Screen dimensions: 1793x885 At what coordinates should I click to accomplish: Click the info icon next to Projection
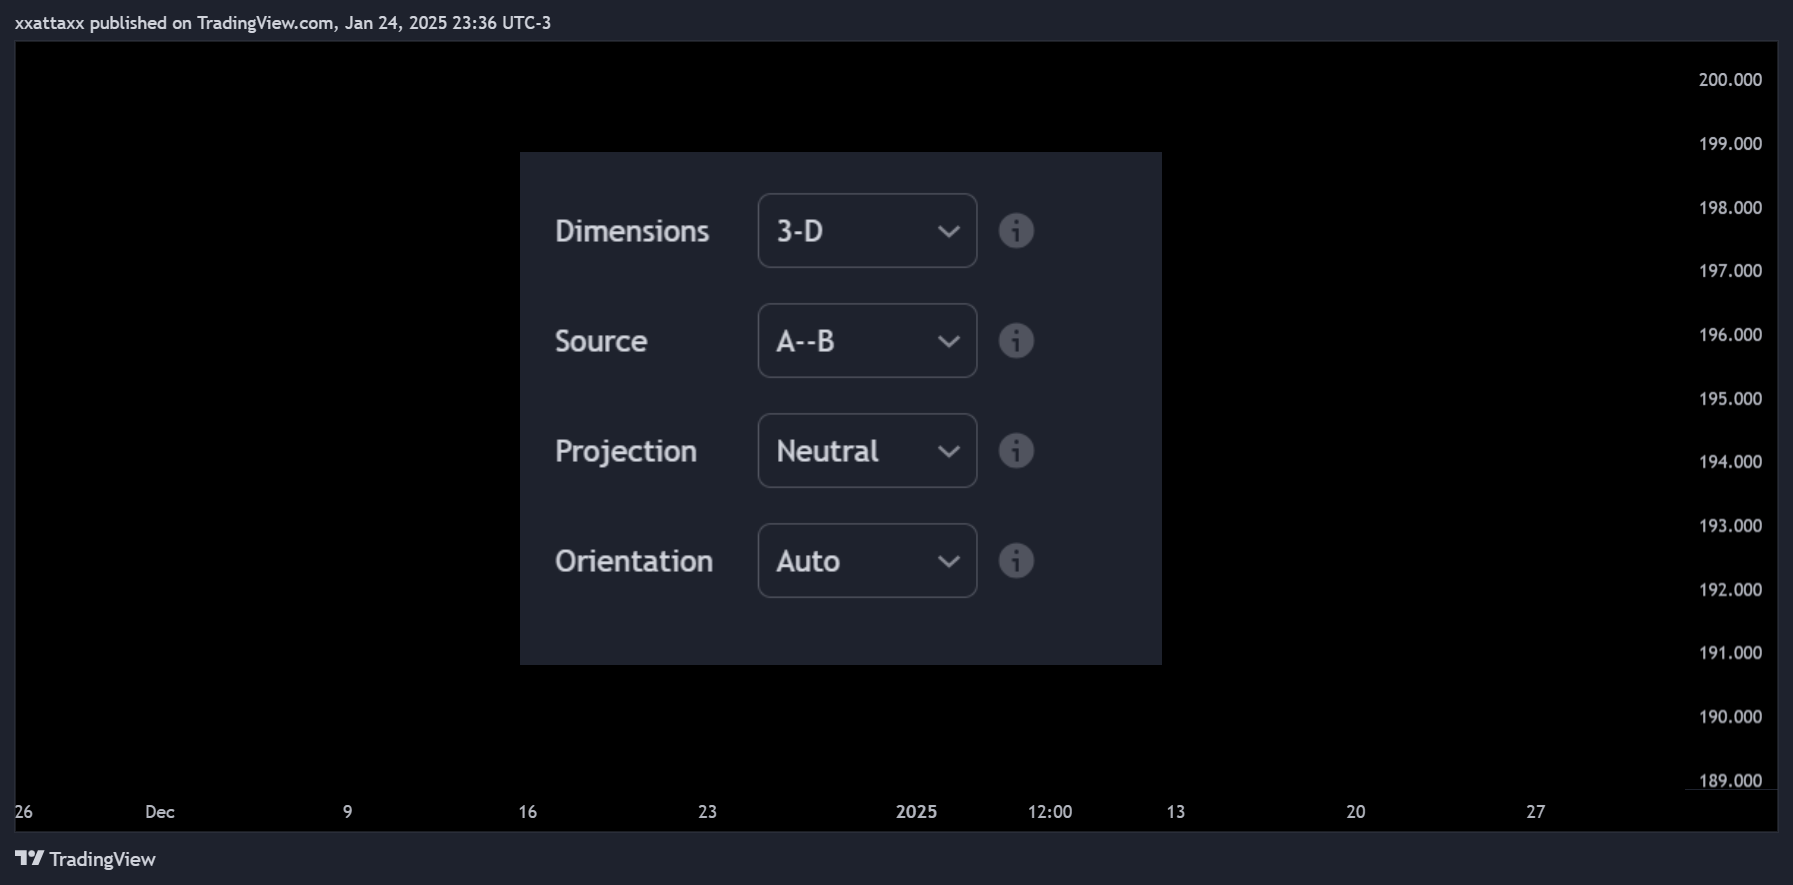coord(1016,451)
